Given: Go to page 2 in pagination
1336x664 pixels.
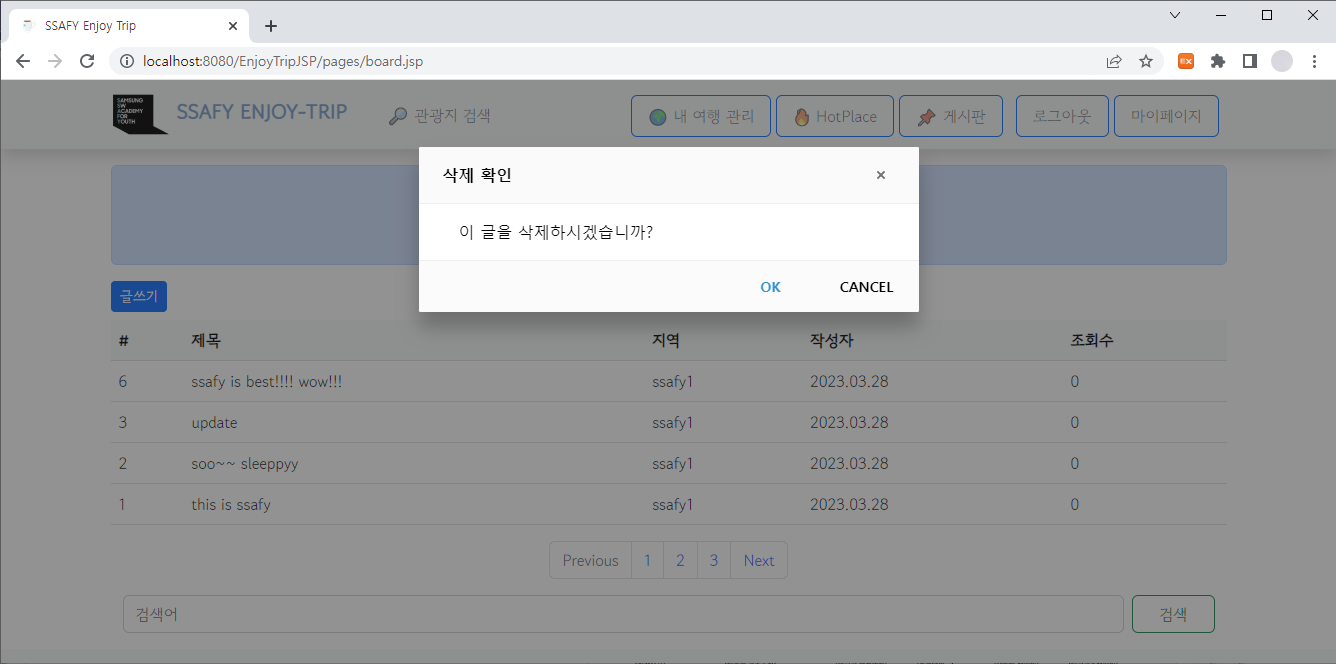Looking at the screenshot, I should point(680,560).
